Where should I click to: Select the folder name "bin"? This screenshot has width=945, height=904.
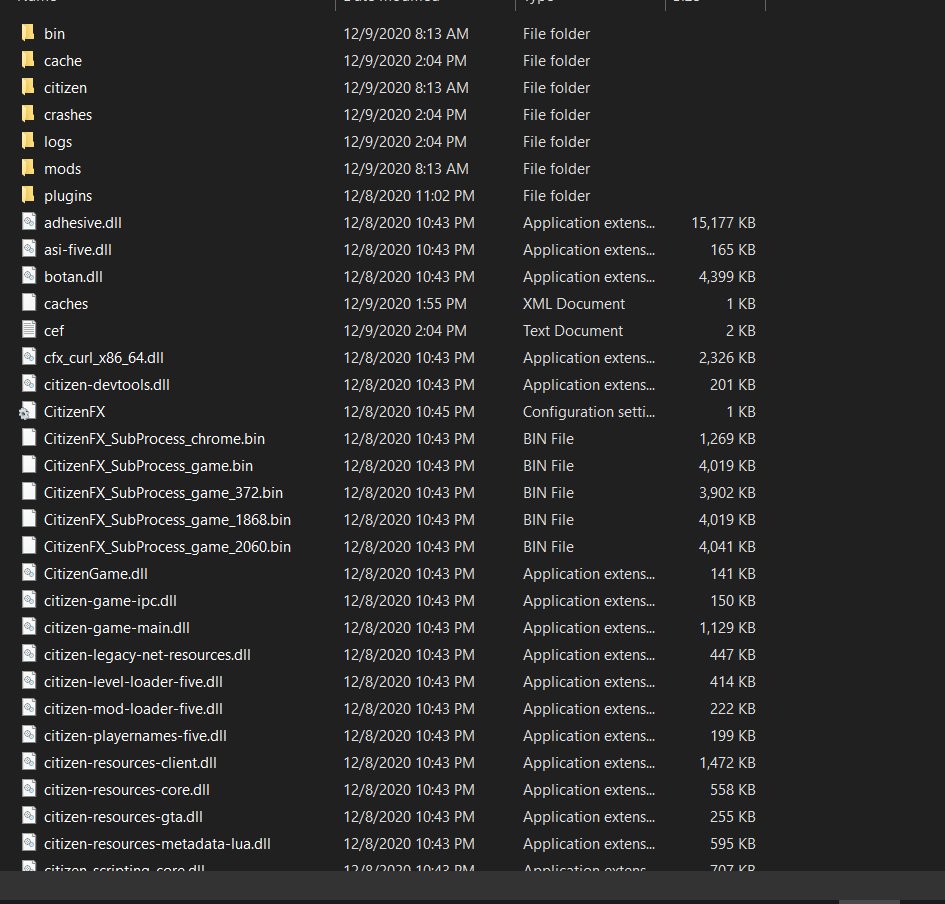coord(54,34)
